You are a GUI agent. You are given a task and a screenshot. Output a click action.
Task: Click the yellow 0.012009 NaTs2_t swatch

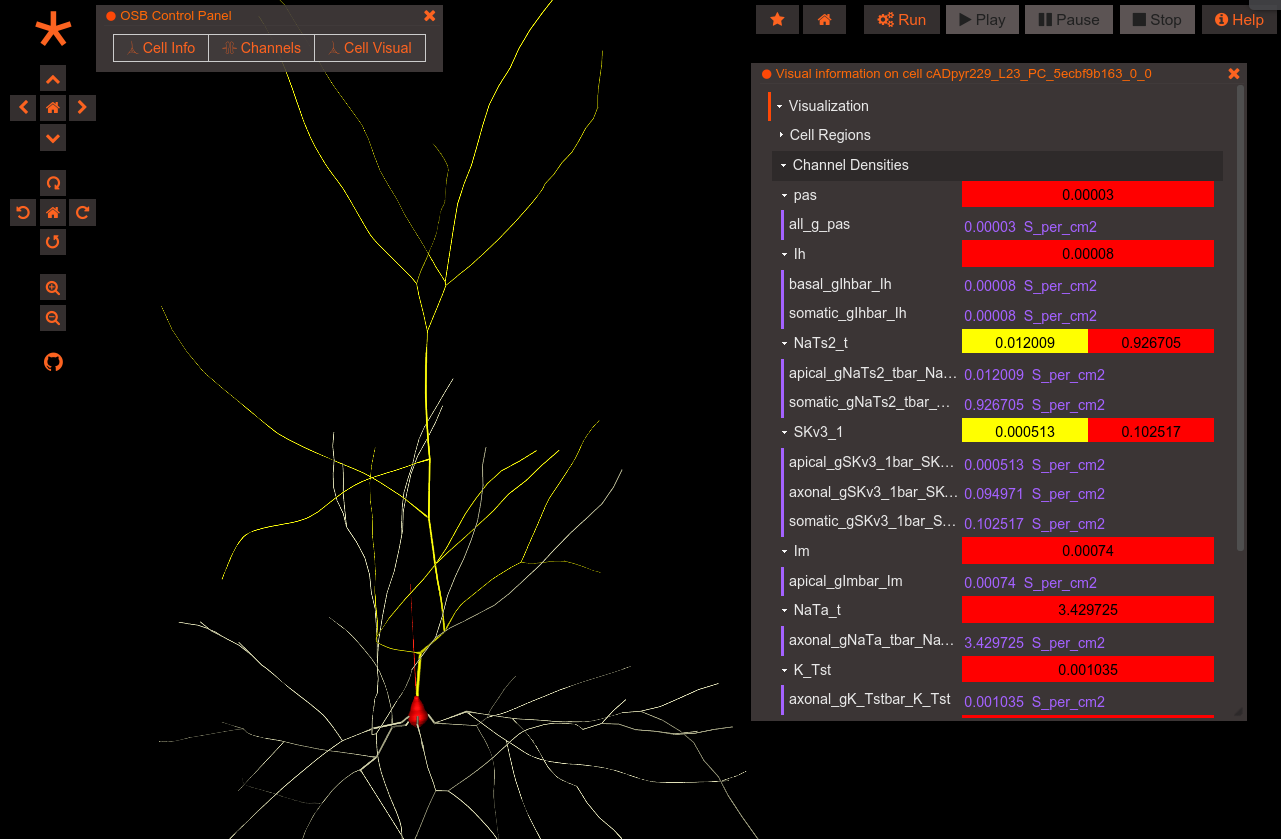(x=1025, y=342)
